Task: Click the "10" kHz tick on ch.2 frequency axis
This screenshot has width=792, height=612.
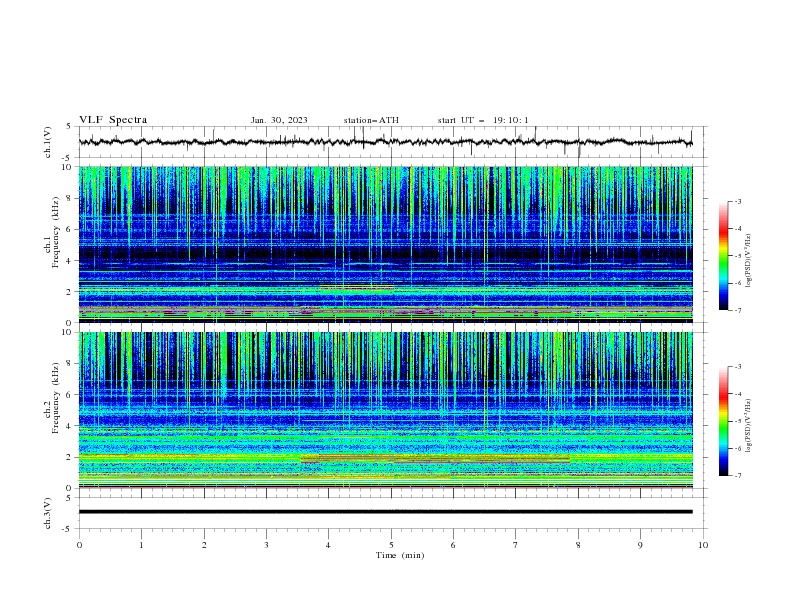Action: (68, 332)
